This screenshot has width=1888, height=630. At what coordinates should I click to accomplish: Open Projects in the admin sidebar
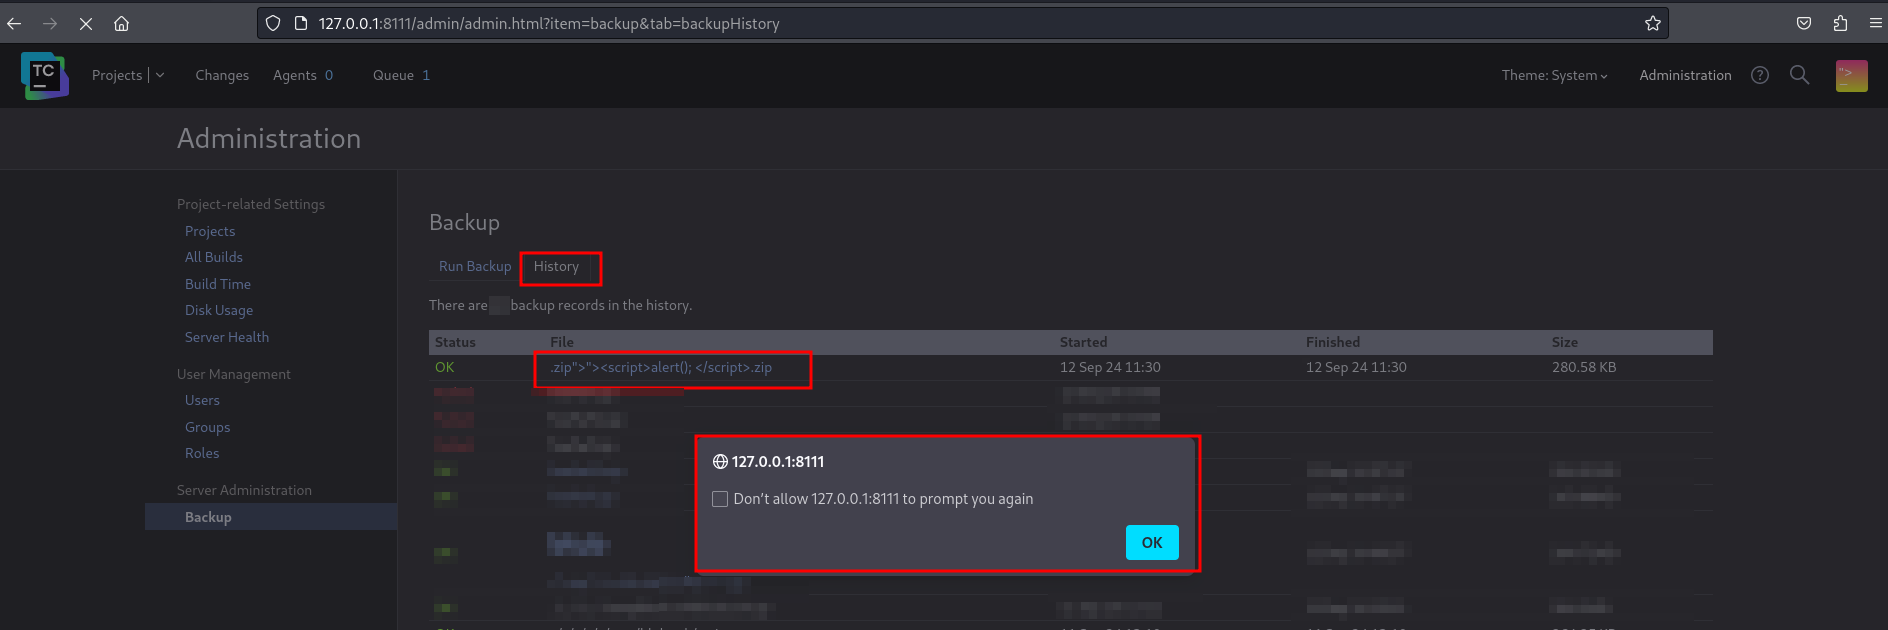tap(210, 231)
